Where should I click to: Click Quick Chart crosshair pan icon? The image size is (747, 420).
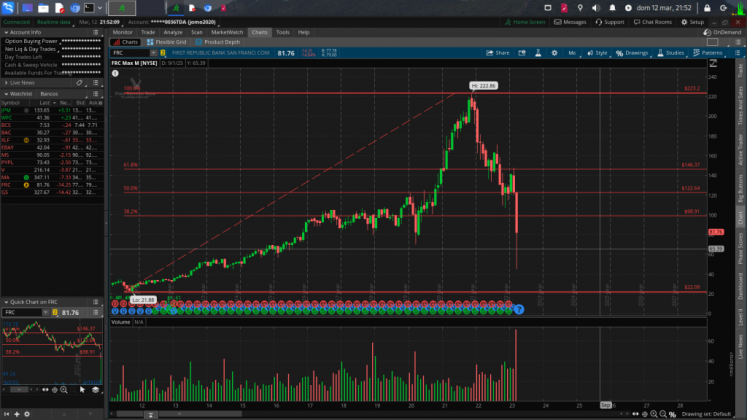[54, 390]
